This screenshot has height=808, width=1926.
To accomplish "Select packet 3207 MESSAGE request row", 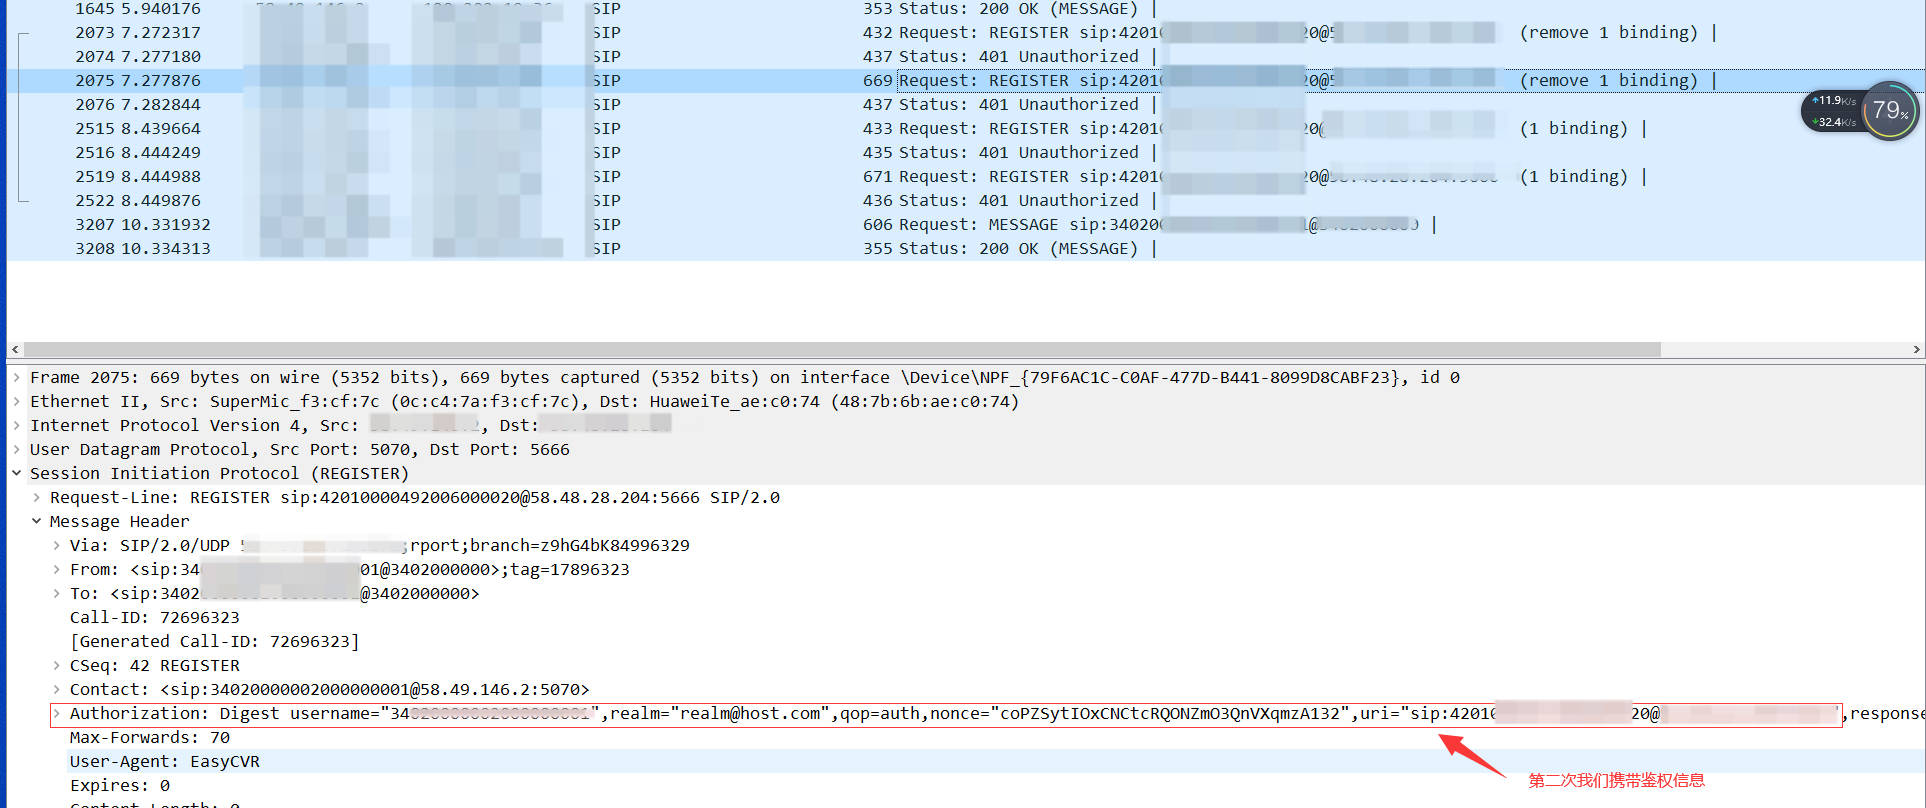I will point(965,225).
